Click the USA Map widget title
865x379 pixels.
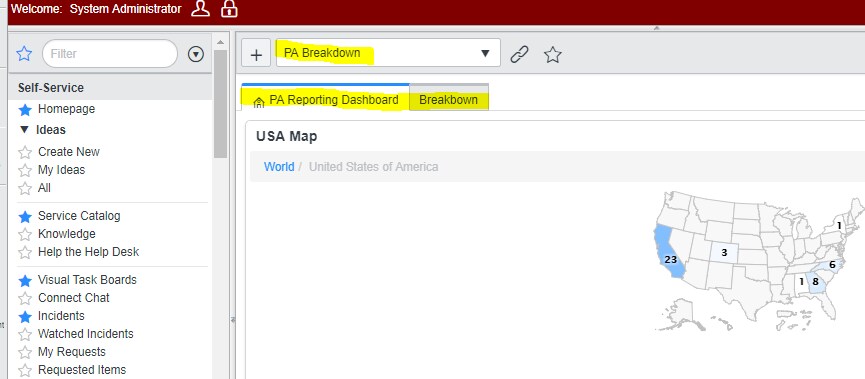coord(286,136)
